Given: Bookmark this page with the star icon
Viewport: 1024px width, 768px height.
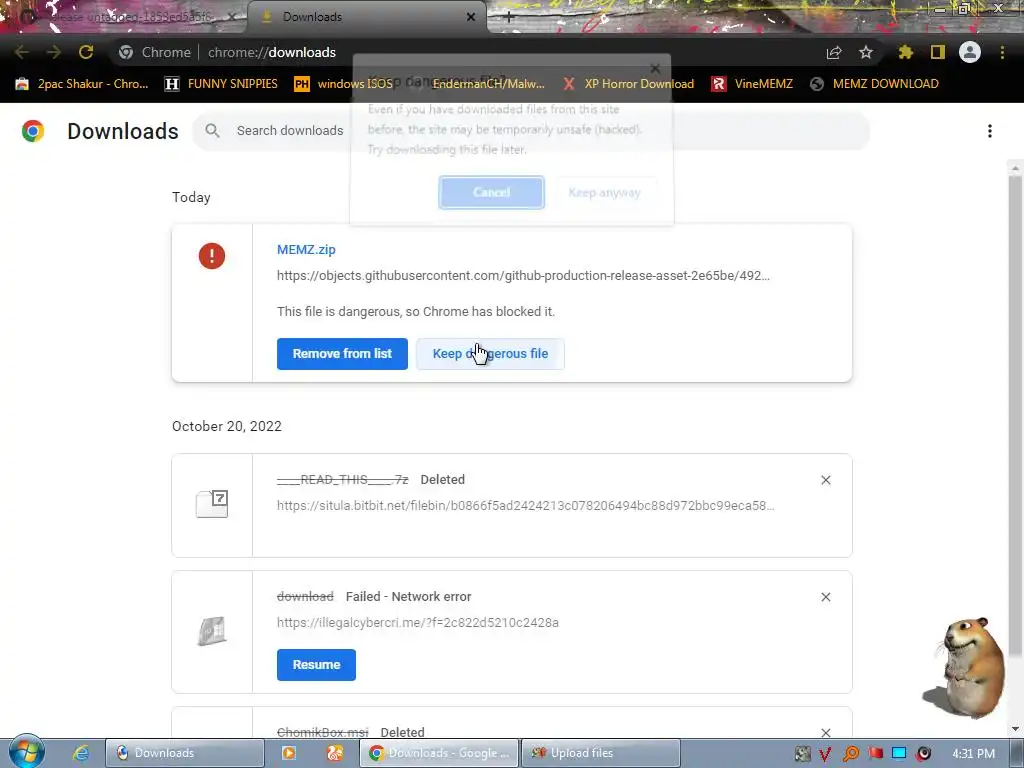Looking at the screenshot, I should tap(866, 52).
